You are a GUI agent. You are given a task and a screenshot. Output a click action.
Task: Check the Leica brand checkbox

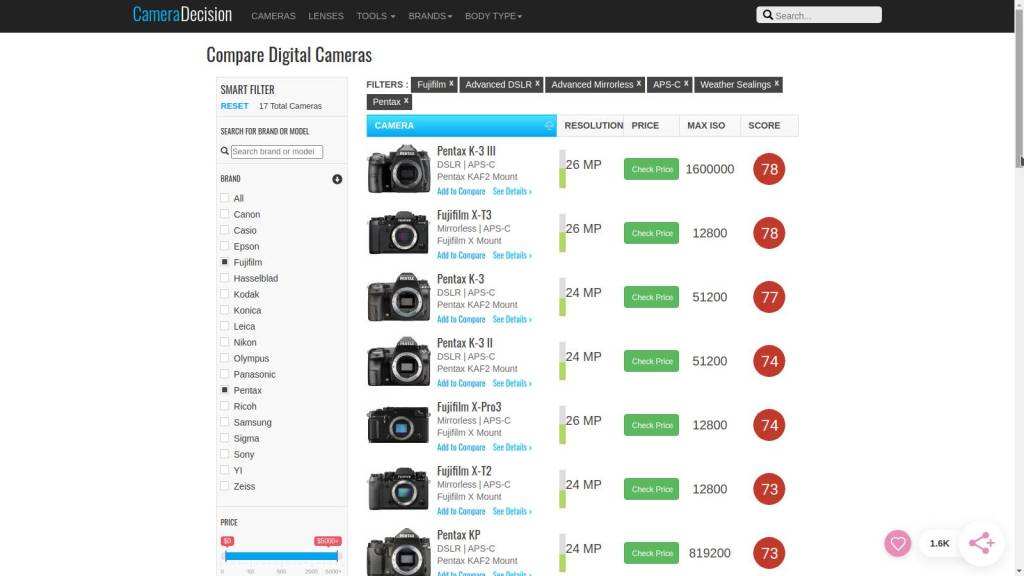click(x=225, y=326)
